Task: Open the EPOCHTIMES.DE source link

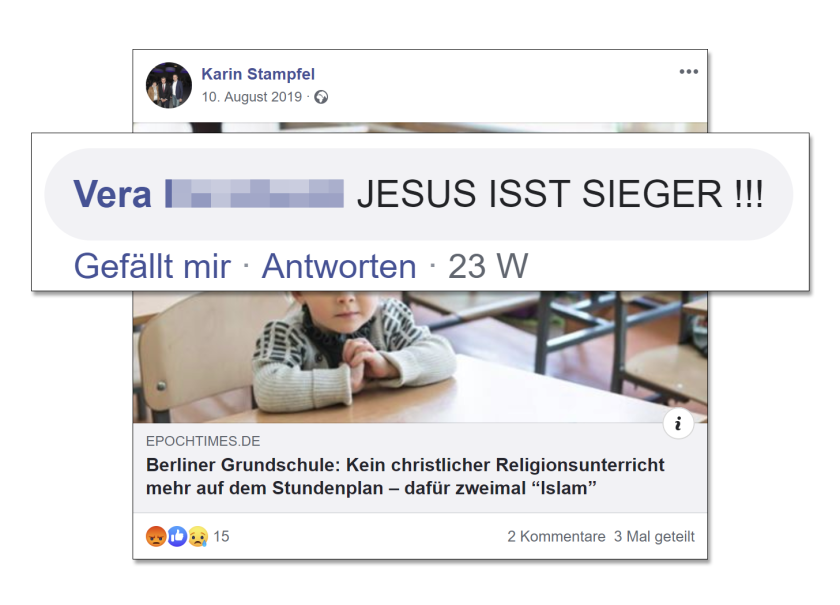Action: (x=203, y=441)
